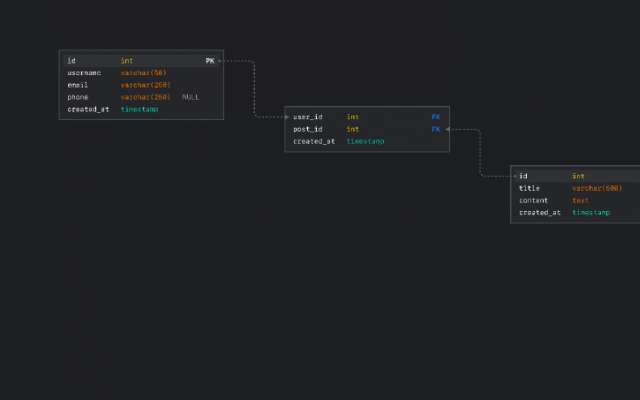Select the title column name
This screenshot has width=640, height=400.
point(529,188)
